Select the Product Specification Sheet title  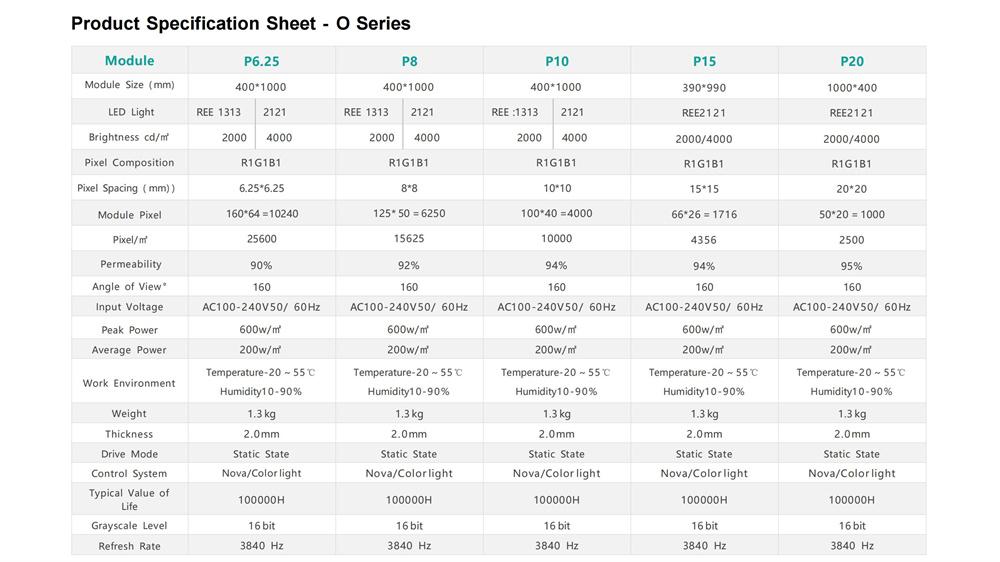tap(240, 24)
